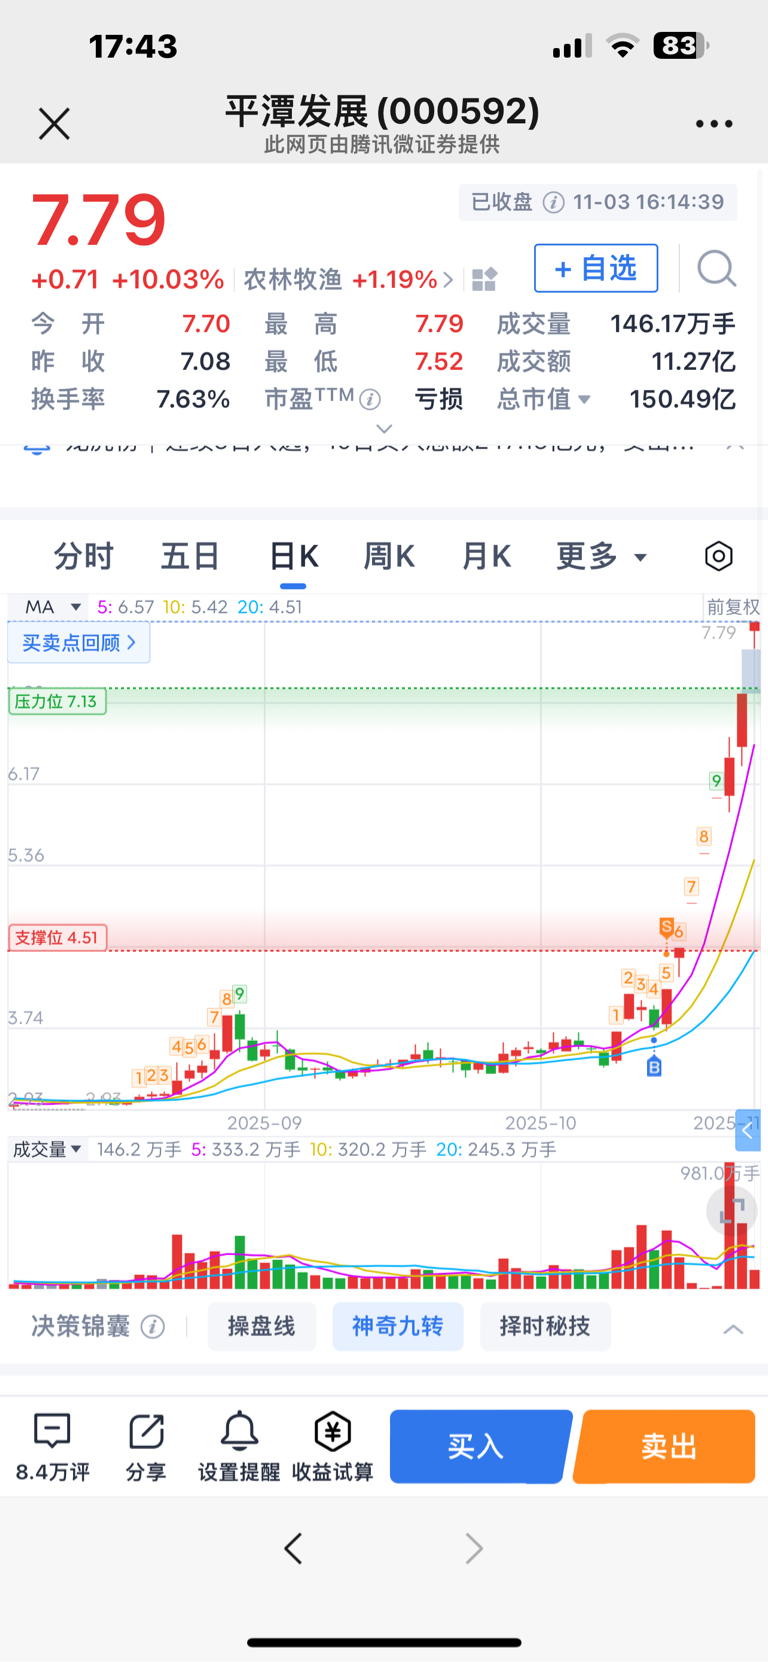768x1662 pixels.
Task: Open MA indicator dropdown
Action: [x=52, y=607]
